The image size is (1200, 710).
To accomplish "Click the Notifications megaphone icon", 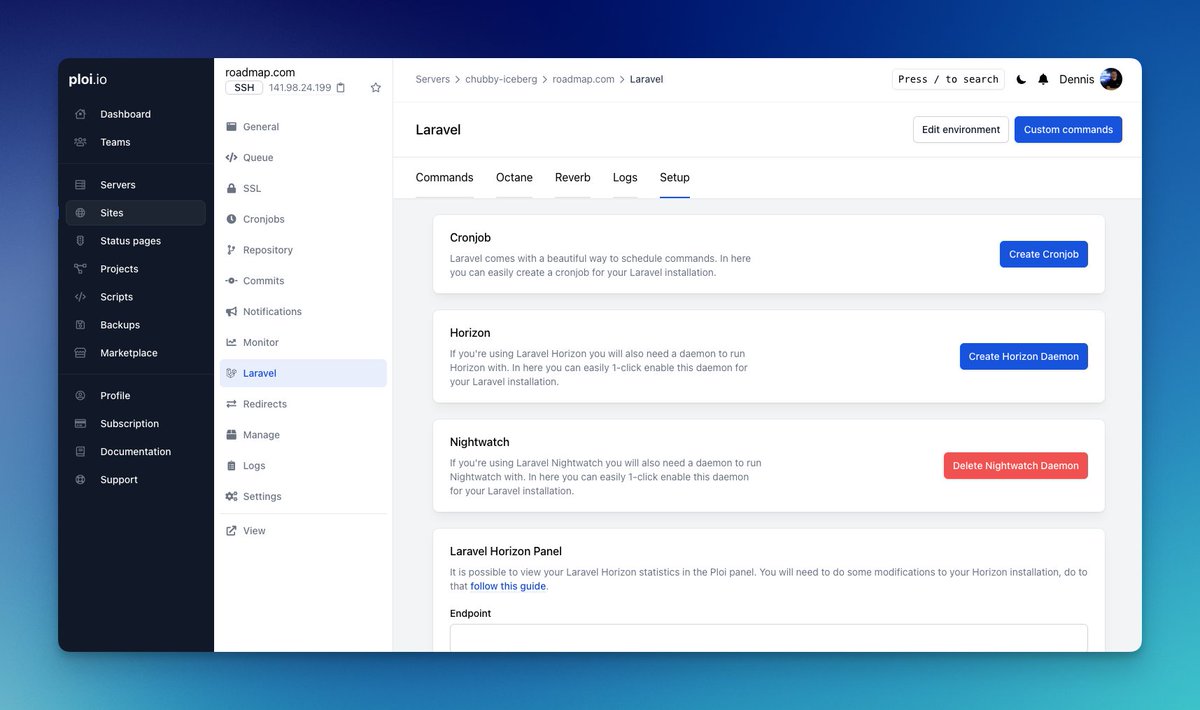I will 232,312.
